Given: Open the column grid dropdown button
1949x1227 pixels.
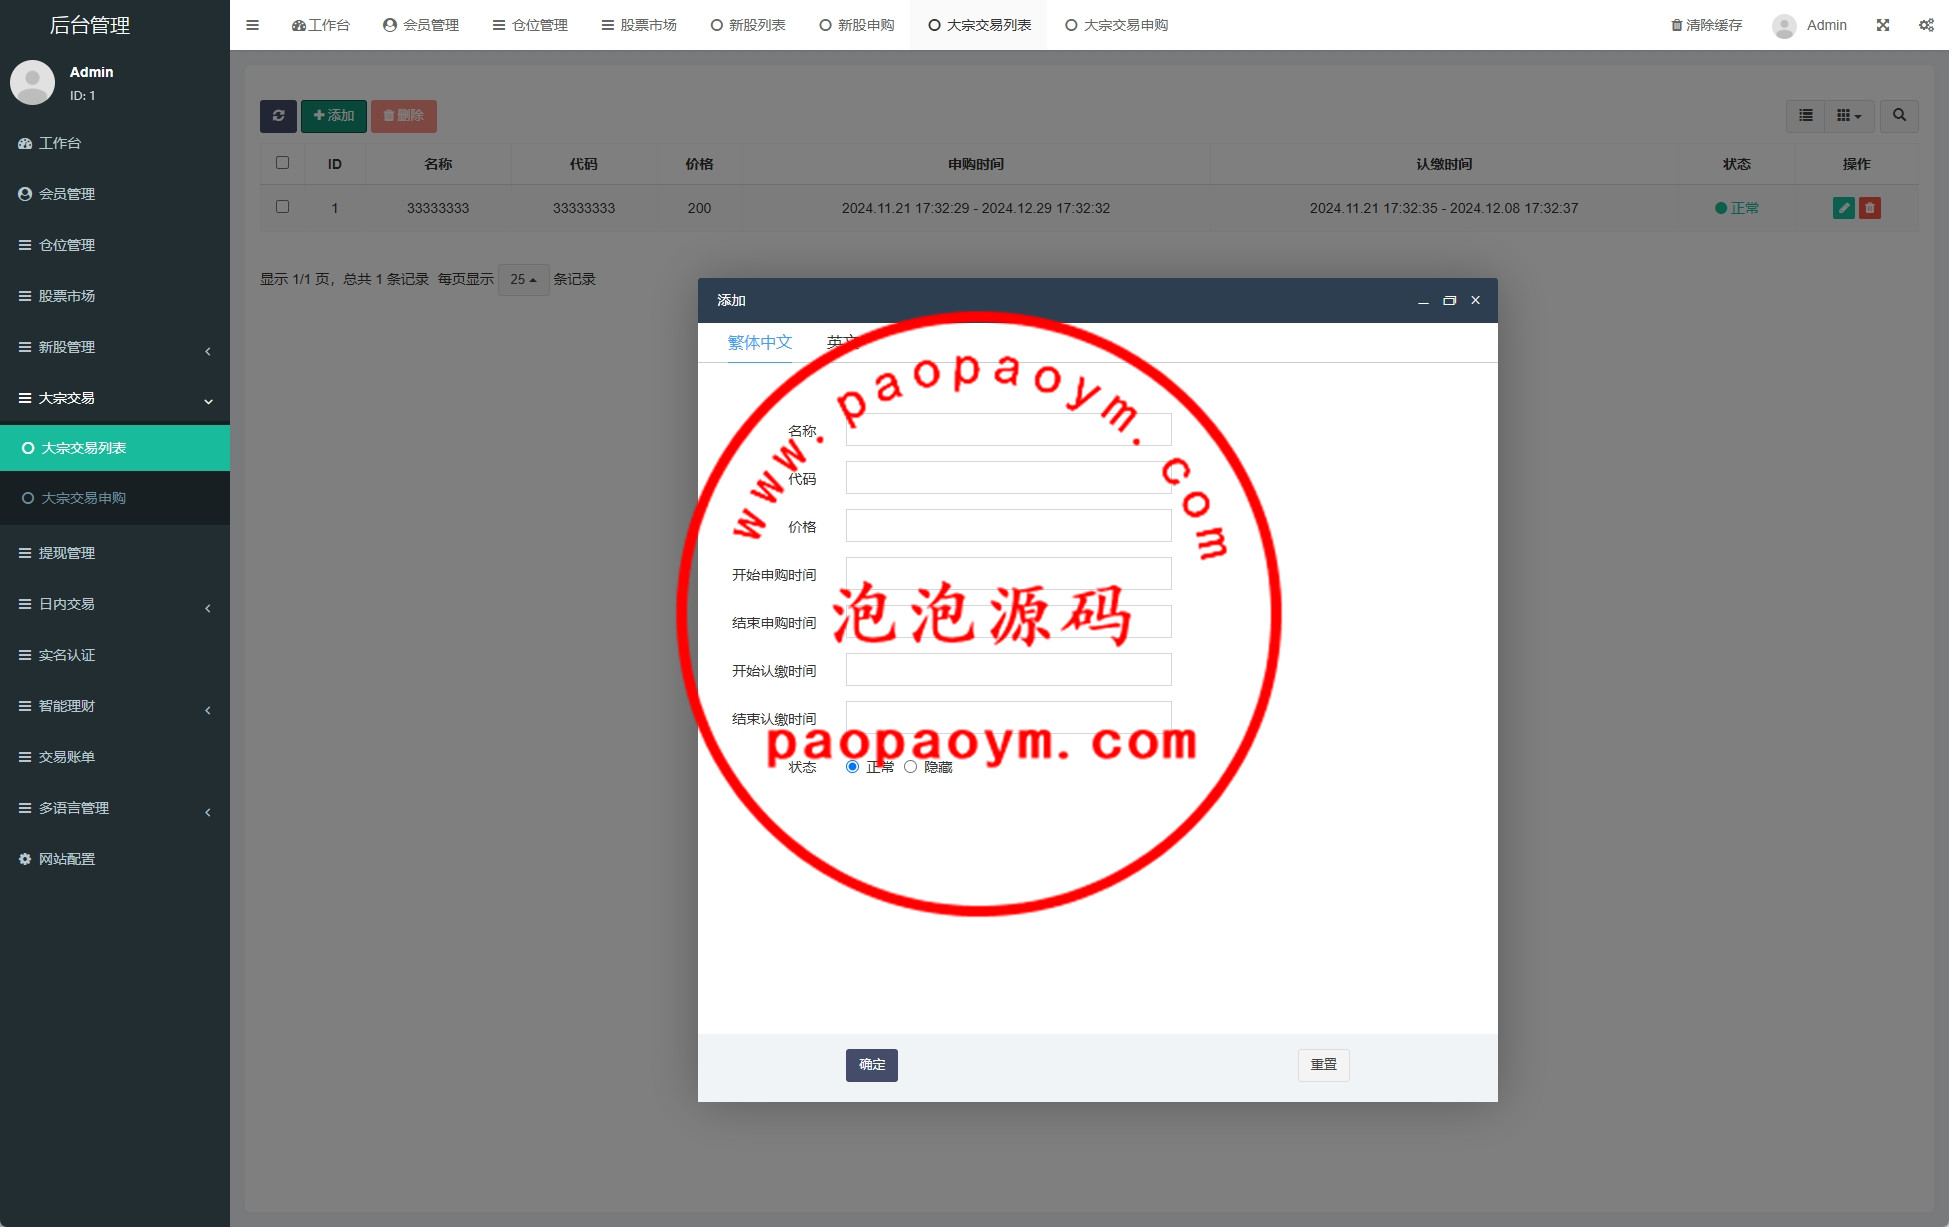Looking at the screenshot, I should point(1848,116).
